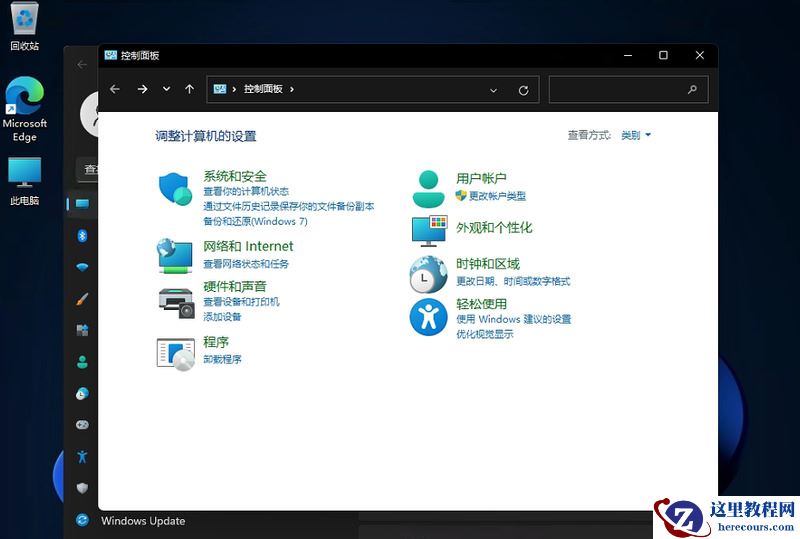Launch Microsoft Edge from desktop
This screenshot has width=800, height=539.
tap(24, 109)
